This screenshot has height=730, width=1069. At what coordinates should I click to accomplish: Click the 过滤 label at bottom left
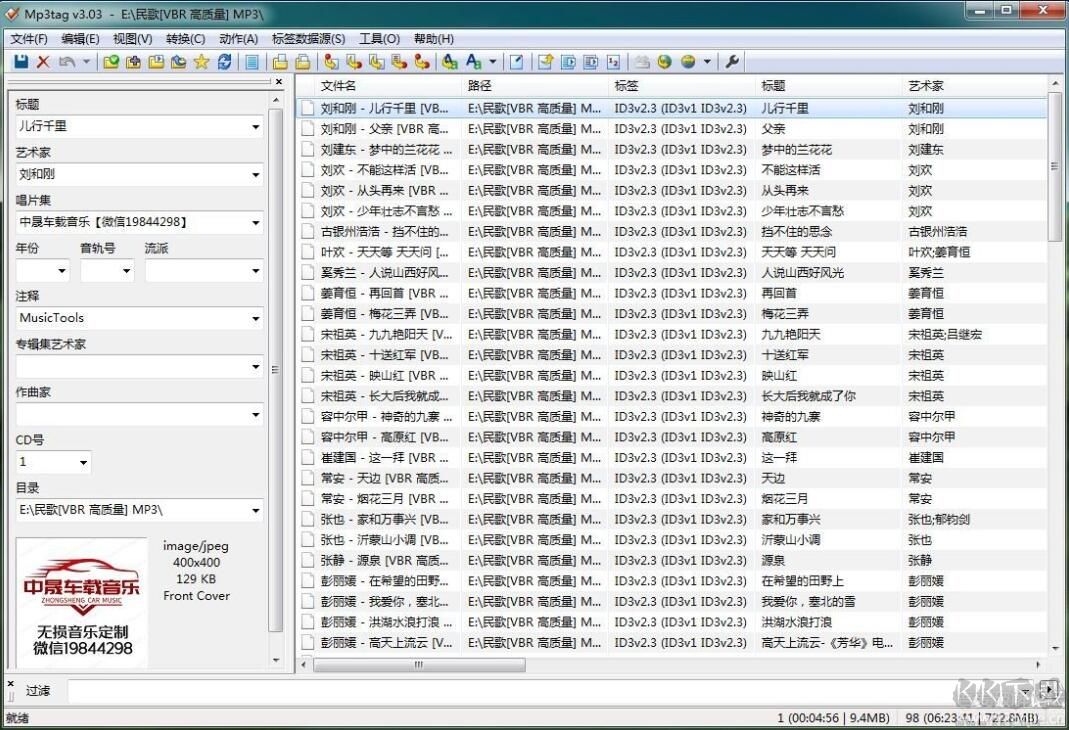point(38,690)
